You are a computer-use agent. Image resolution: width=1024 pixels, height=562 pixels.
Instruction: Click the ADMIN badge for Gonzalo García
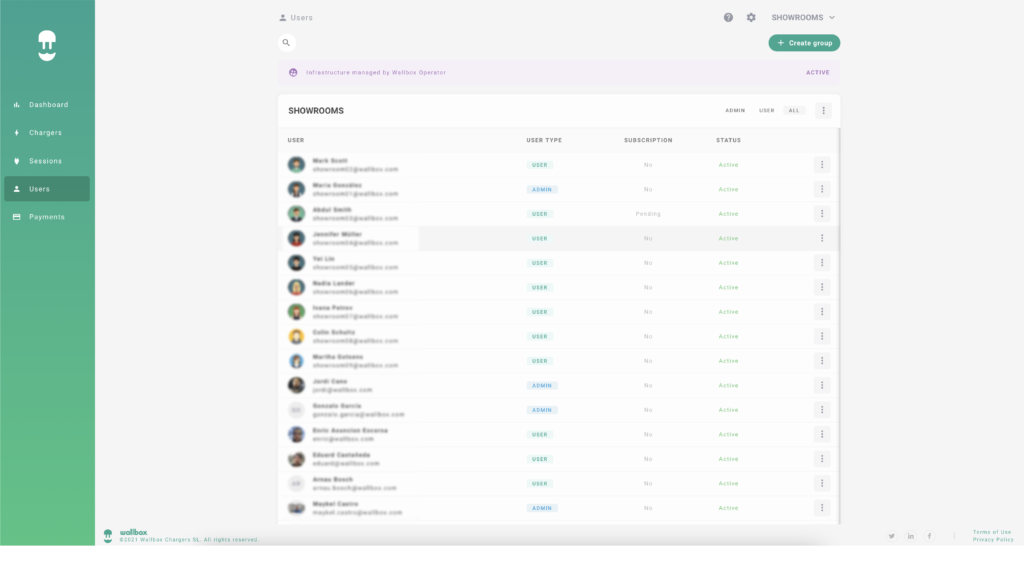542,410
